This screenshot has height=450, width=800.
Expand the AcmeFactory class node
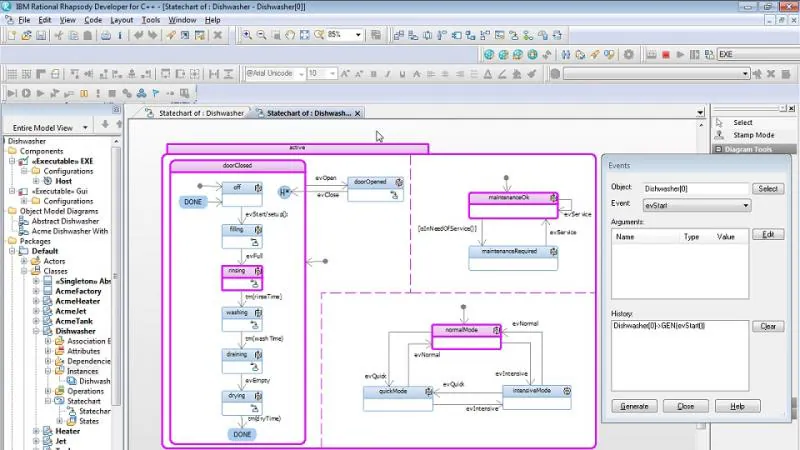point(36,291)
